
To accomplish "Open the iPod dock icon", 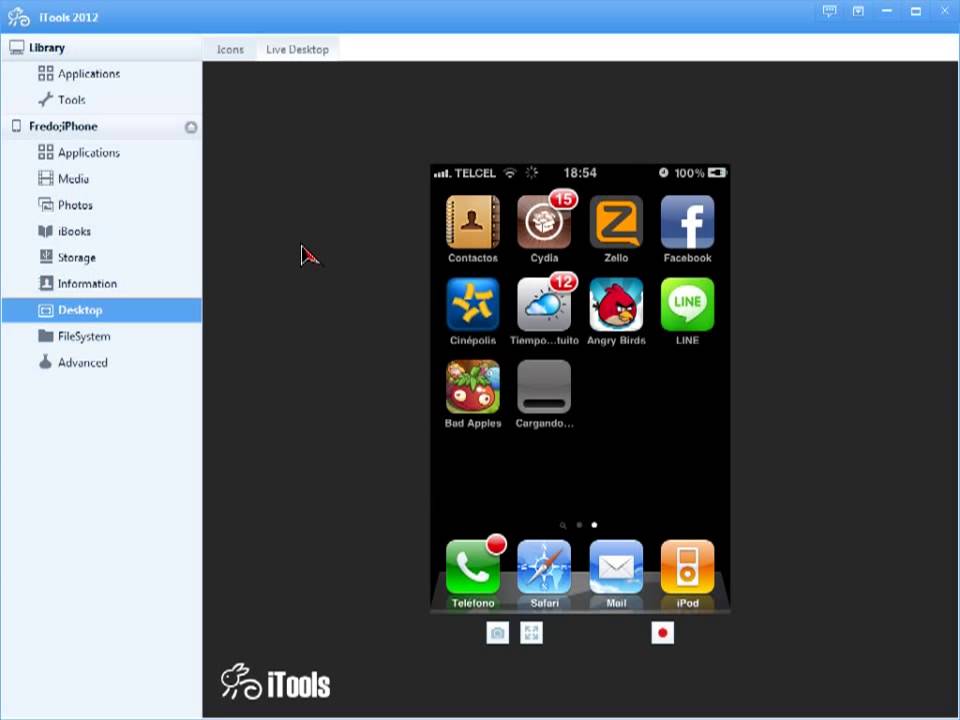I will click(x=687, y=567).
